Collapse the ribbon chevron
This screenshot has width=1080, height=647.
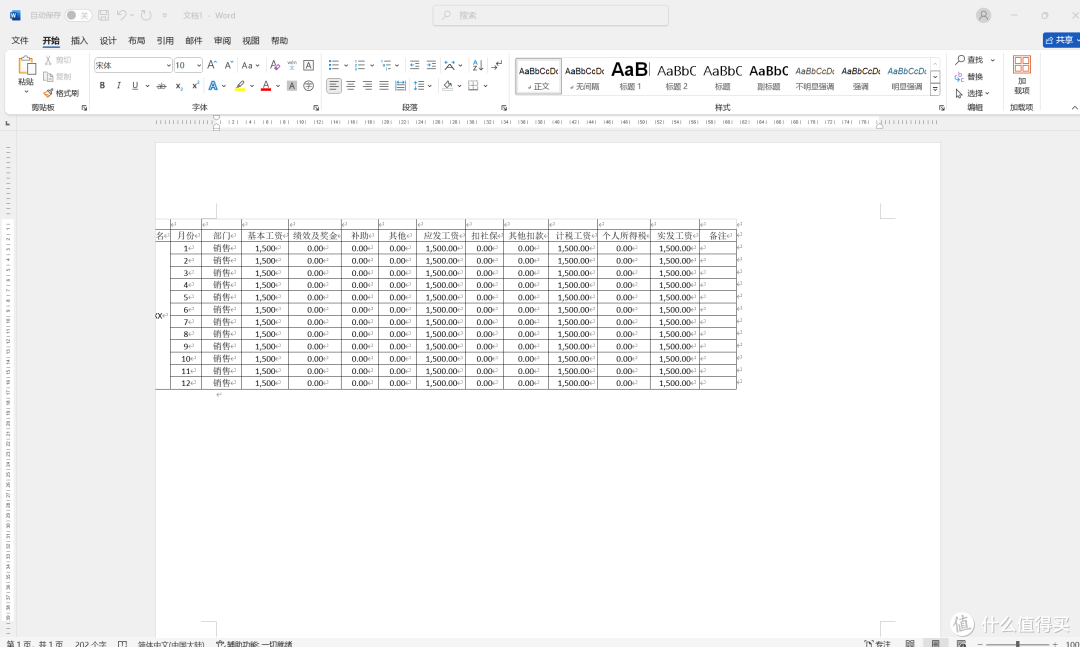point(1074,107)
